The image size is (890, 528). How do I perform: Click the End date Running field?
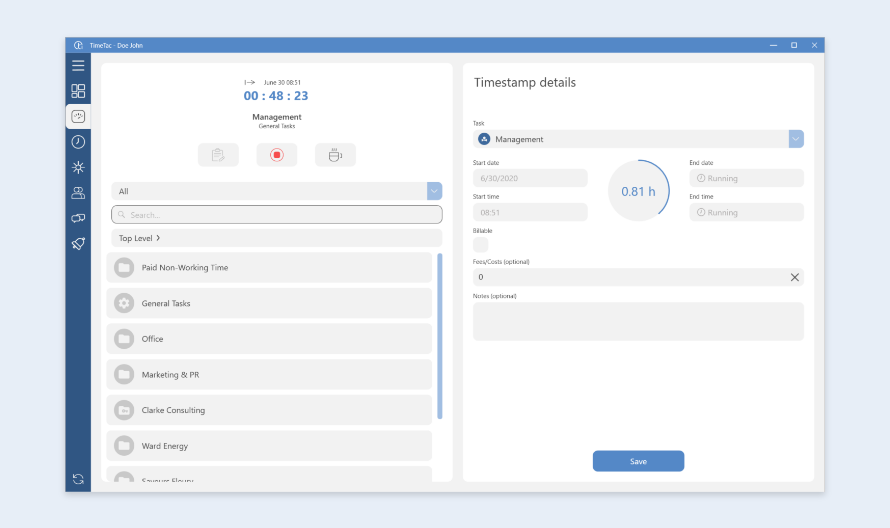tap(746, 178)
